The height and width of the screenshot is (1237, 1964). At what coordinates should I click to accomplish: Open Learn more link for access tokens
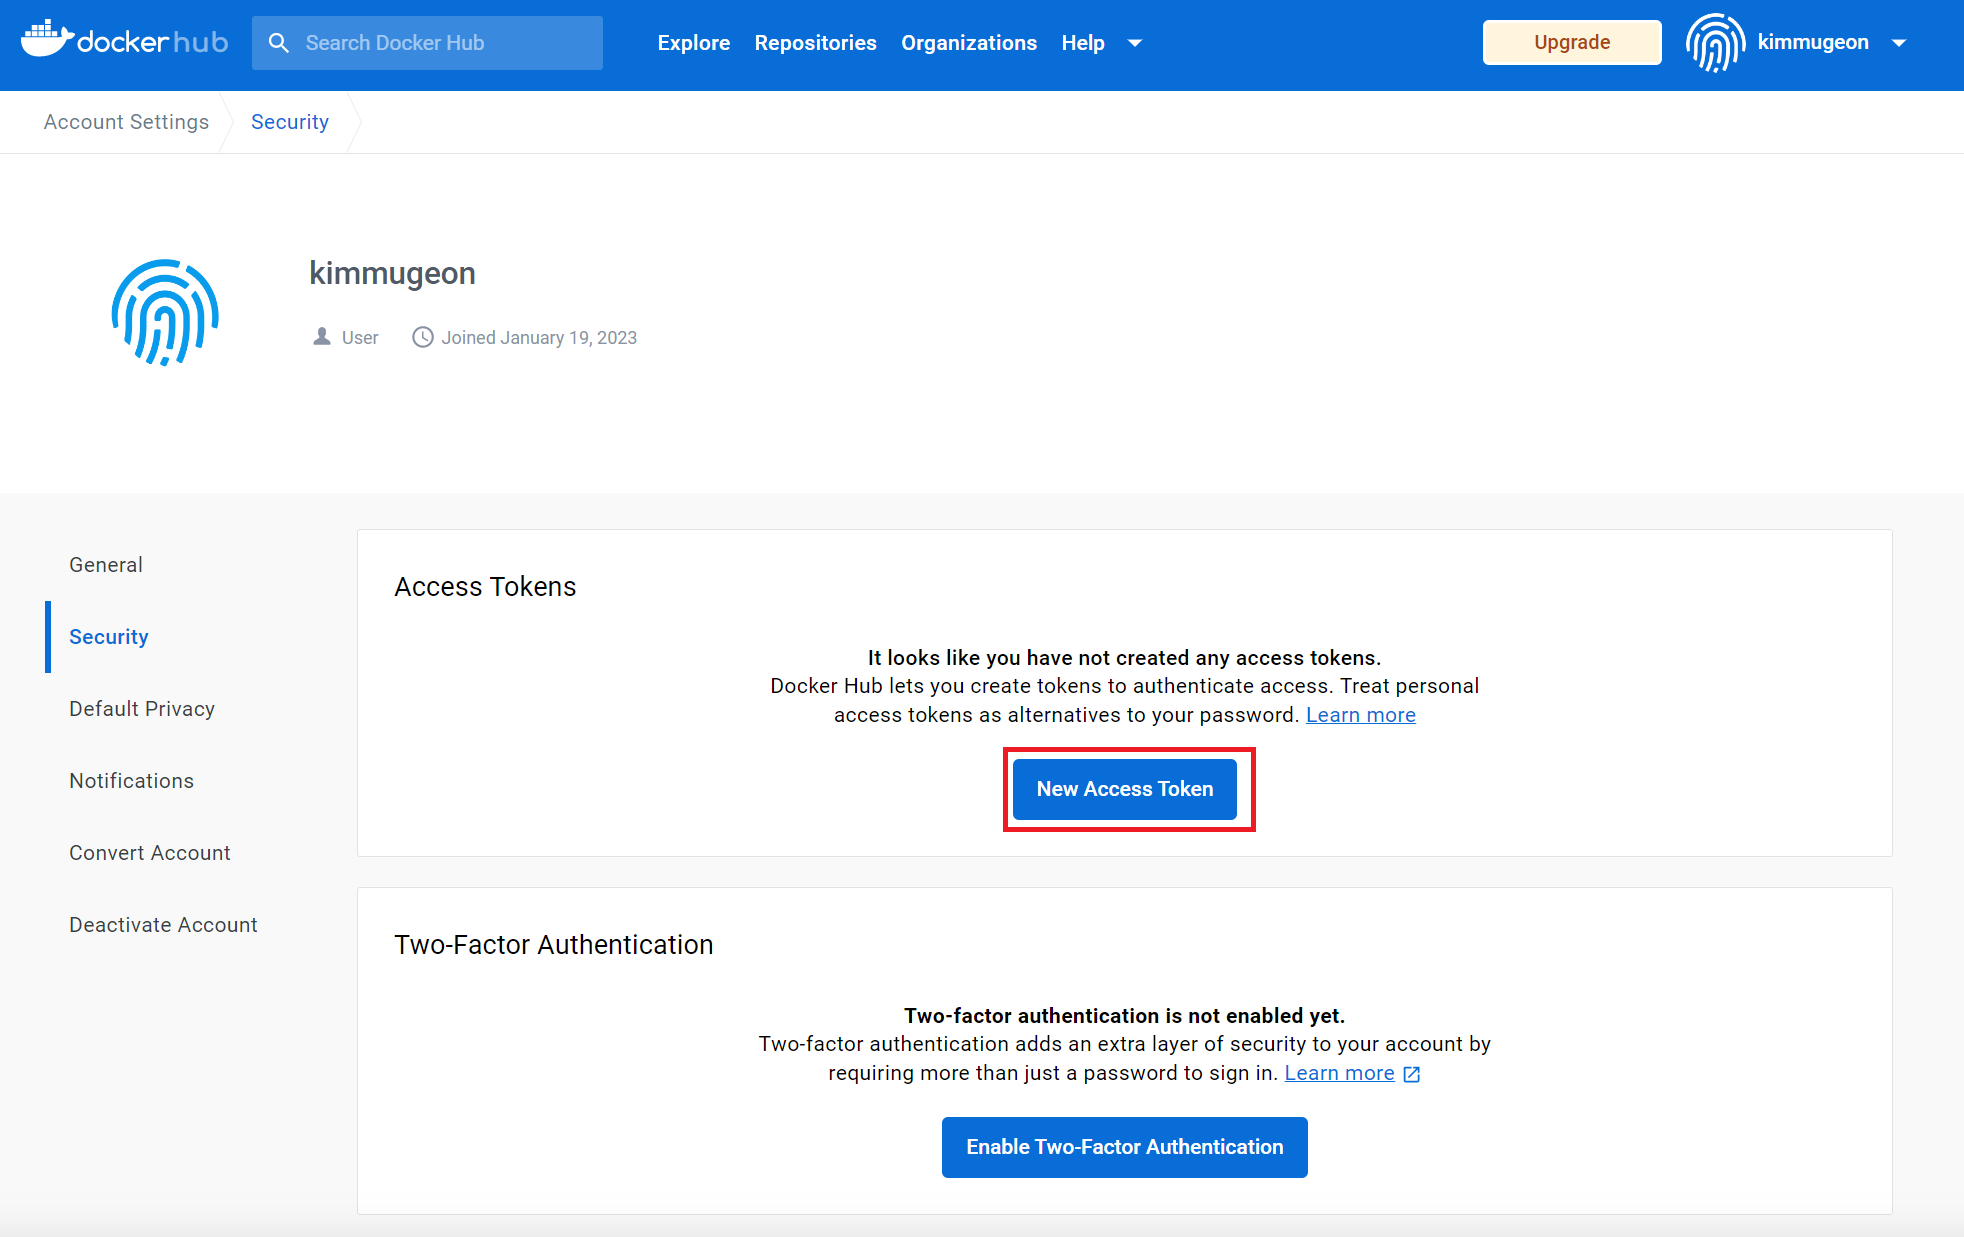click(1361, 715)
